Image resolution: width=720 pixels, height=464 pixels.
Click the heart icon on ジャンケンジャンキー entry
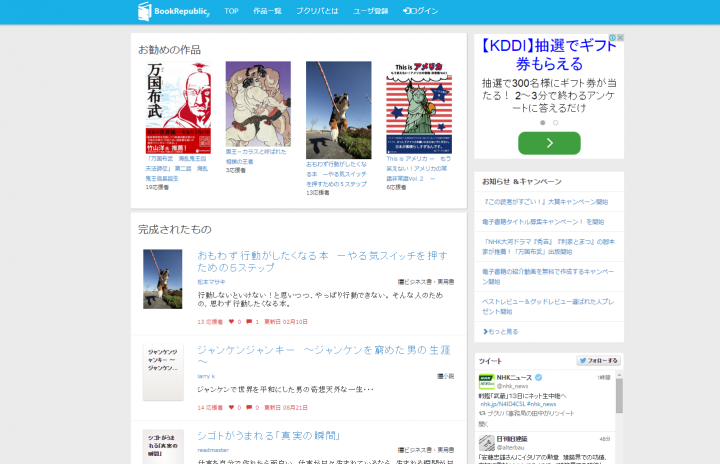[231, 407]
